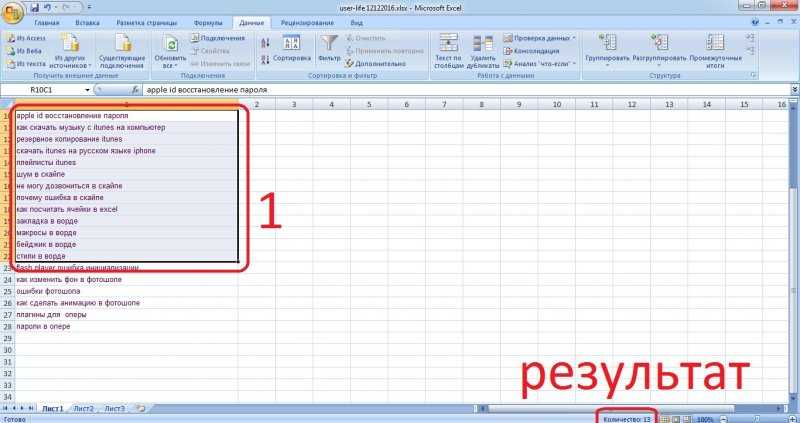Insert a new worksheet tab
The image size is (800, 423).
(x=140, y=409)
